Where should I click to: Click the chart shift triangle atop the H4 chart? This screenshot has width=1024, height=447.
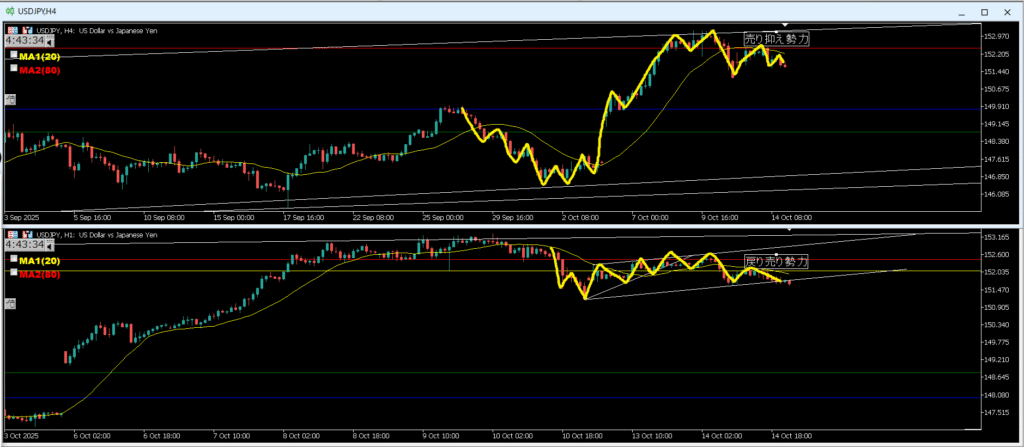(x=785, y=24)
